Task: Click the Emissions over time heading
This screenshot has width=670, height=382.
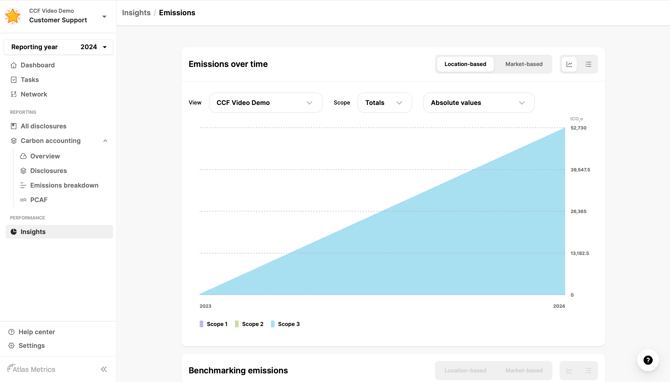Action: tap(228, 64)
